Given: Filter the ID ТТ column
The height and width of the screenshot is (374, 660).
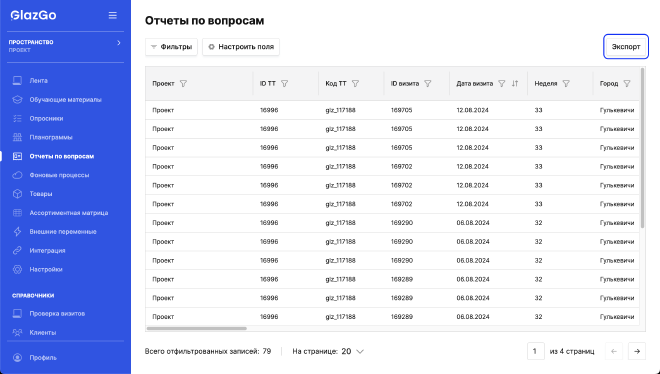Looking at the screenshot, I should tap(285, 84).
